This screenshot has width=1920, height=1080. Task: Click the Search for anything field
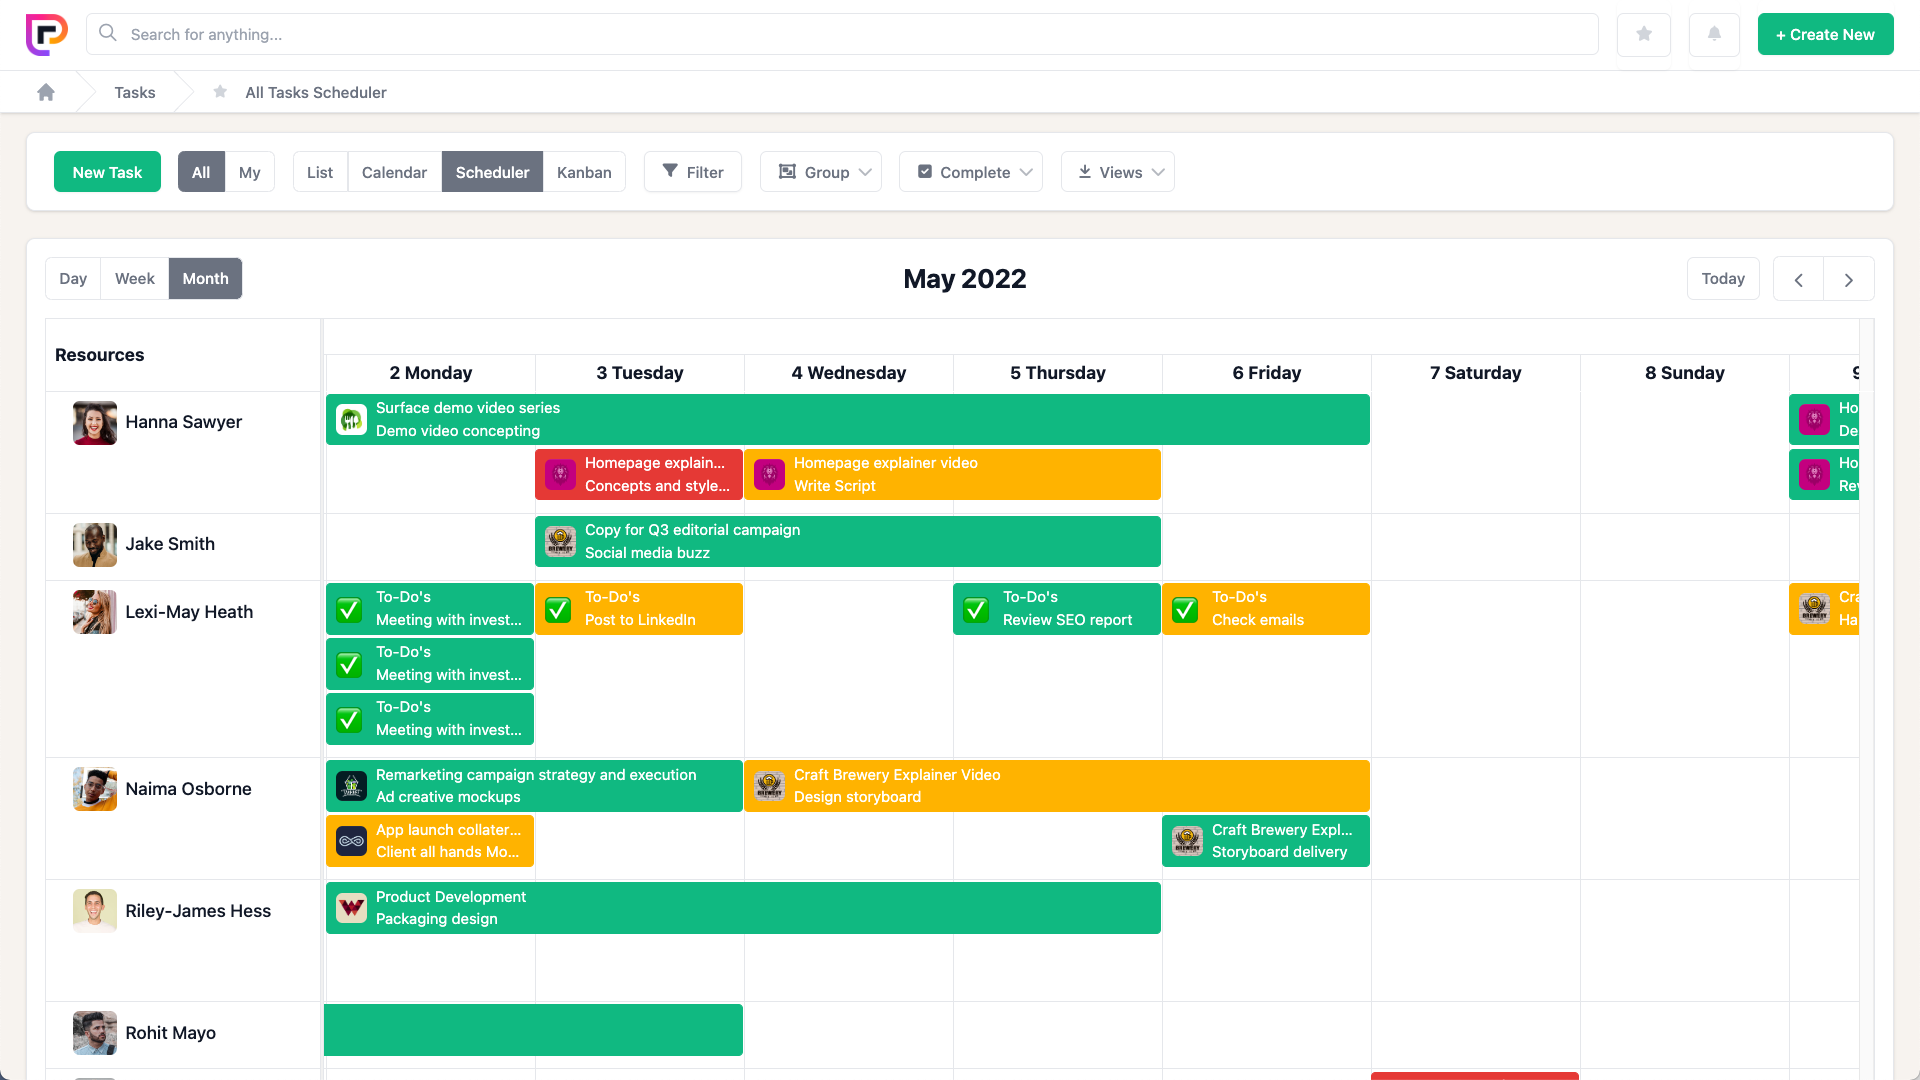(842, 34)
